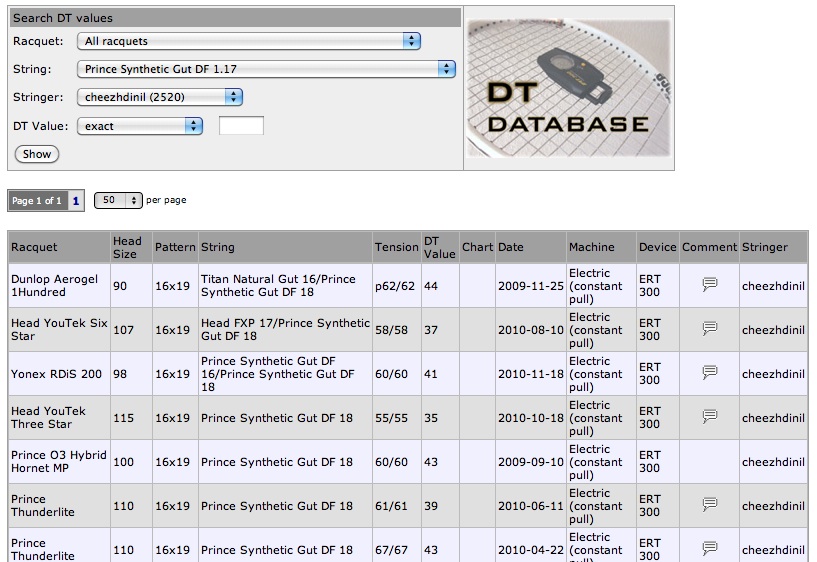The image size is (817, 562).
Task: Open comment for Prince Thunderlite dated 2010-06-11
Action: (710, 505)
